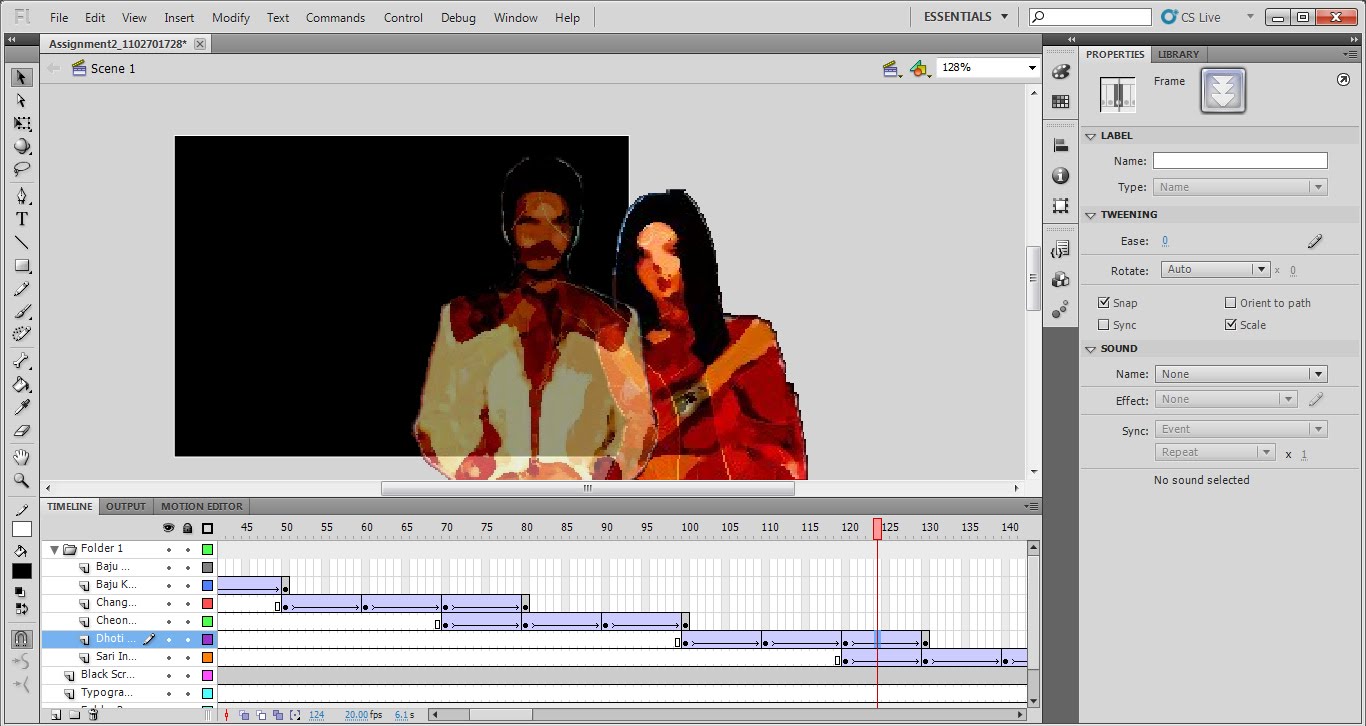The width and height of the screenshot is (1366, 726).
Task: Open the Transform panel icon
Action: pos(1061,206)
